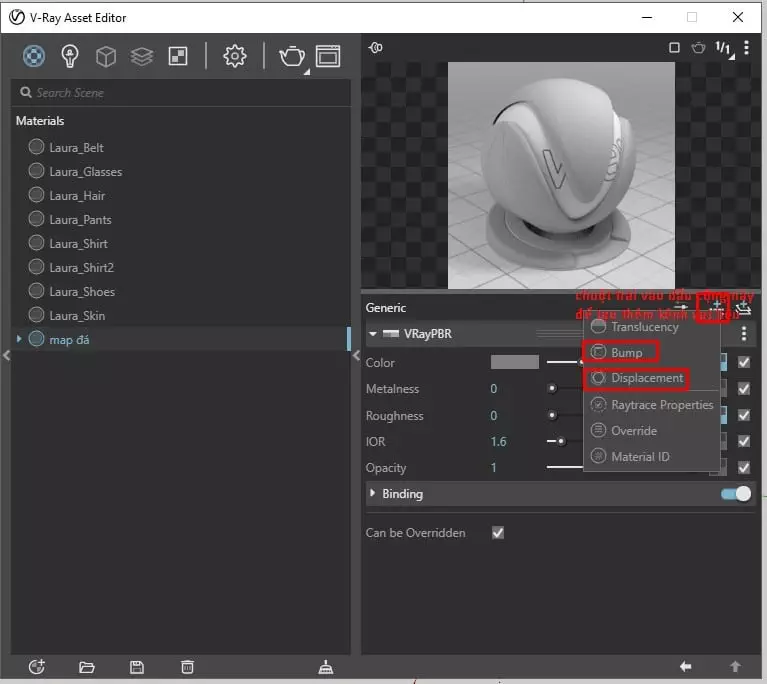The width and height of the screenshot is (767, 684).
Task: Open render teapot dropdown corner arrow
Action: (307, 72)
